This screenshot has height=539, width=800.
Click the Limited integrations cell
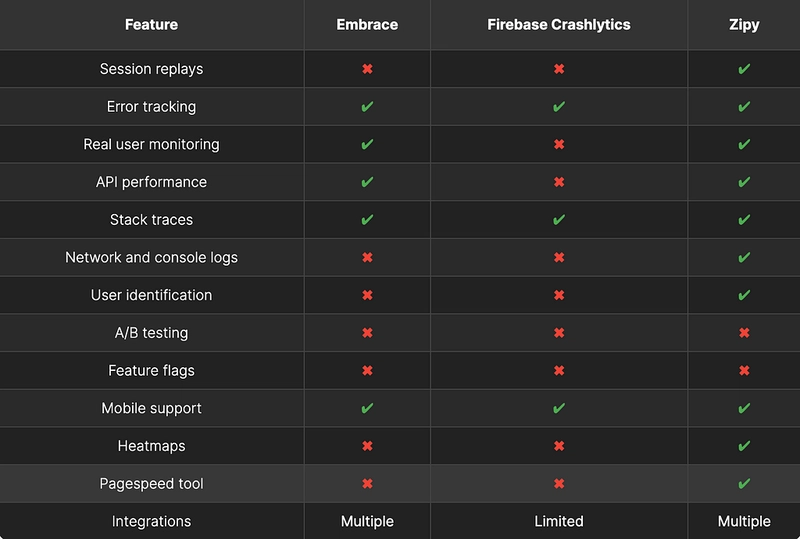[x=559, y=521]
